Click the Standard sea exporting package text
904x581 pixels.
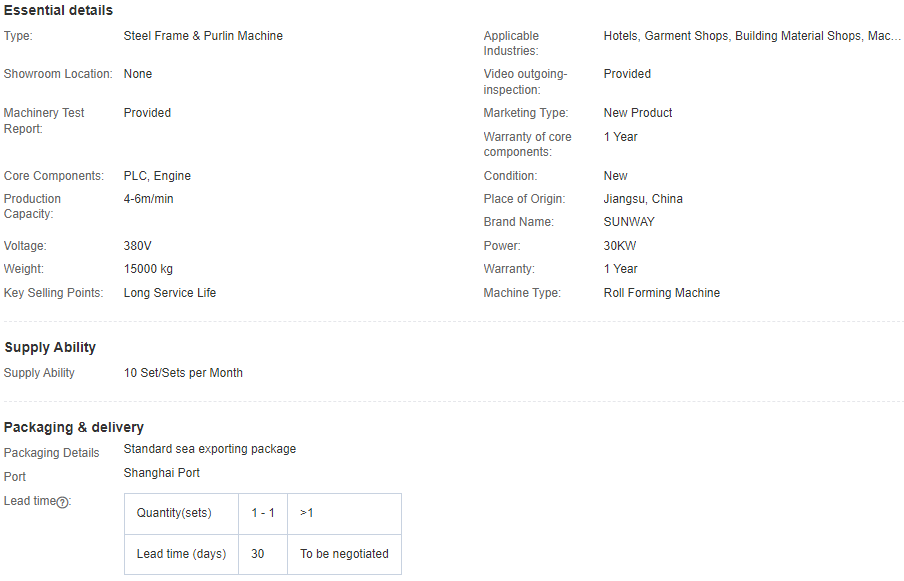tap(209, 449)
